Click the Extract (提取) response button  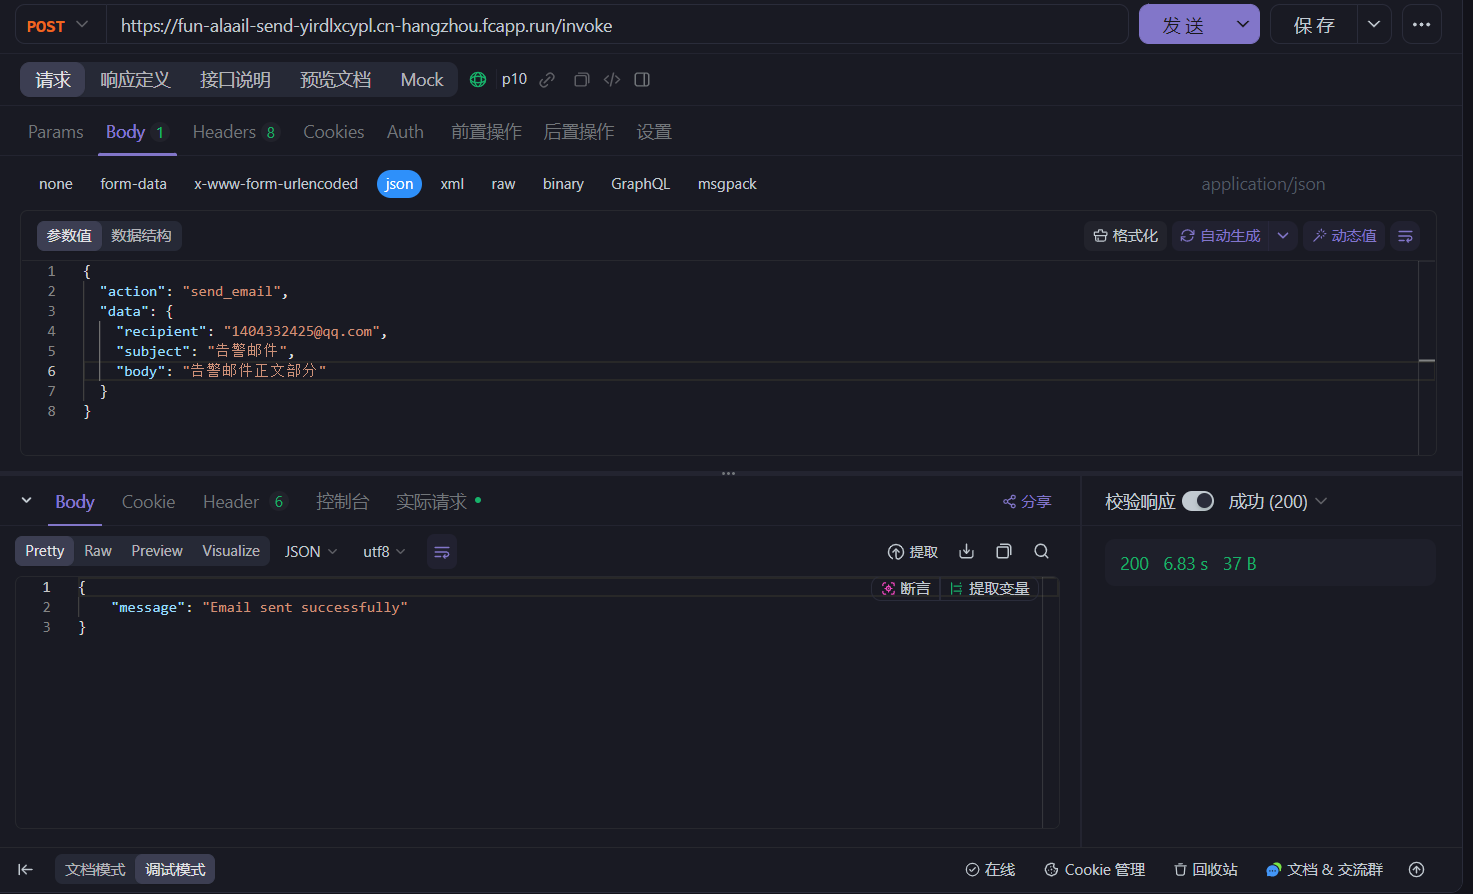pyautogui.click(x=913, y=552)
